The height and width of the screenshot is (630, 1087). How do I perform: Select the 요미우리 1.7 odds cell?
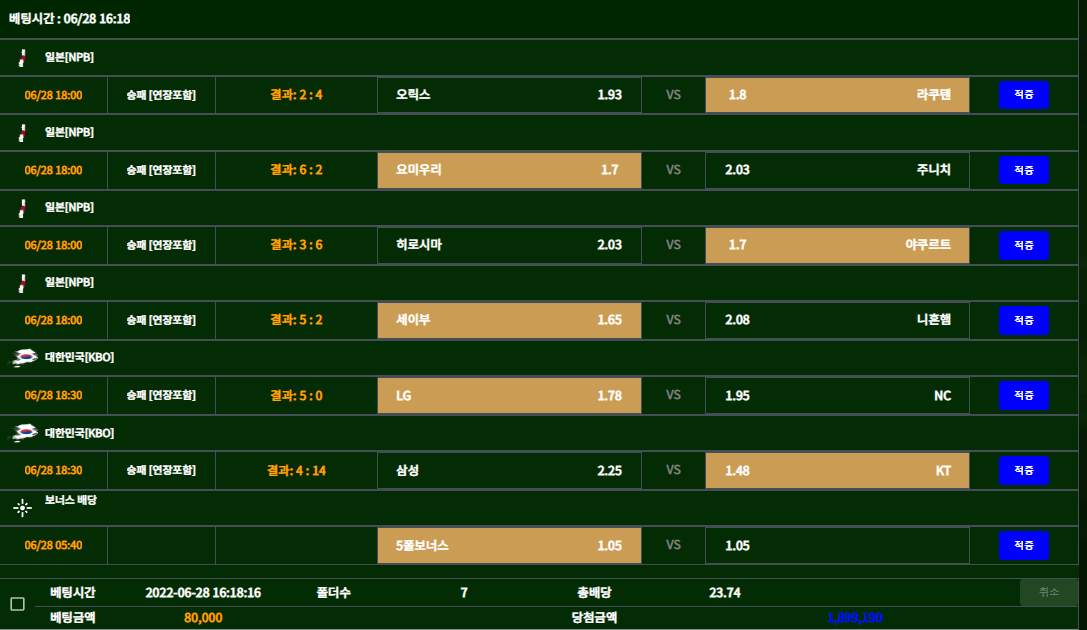coord(509,170)
